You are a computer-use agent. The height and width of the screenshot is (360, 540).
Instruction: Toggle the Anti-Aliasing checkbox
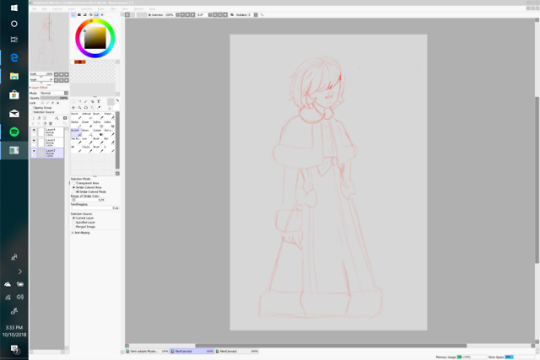[x=73, y=233]
